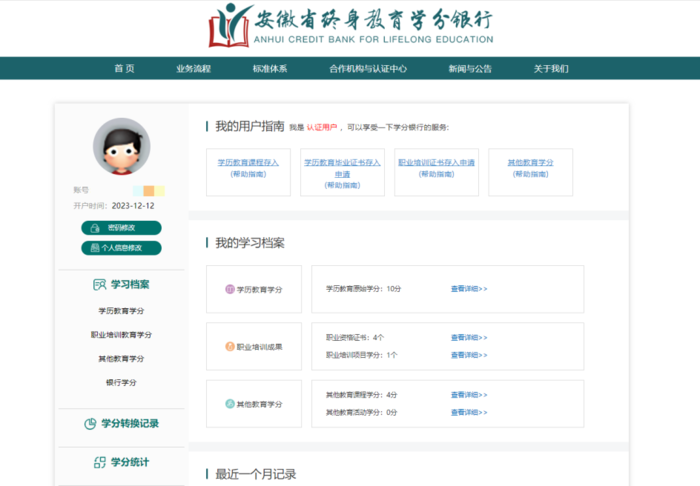Viewport: 700px width, 486px height.
Task: Select 学历教育学分 in the sidebar
Action: click(121, 311)
